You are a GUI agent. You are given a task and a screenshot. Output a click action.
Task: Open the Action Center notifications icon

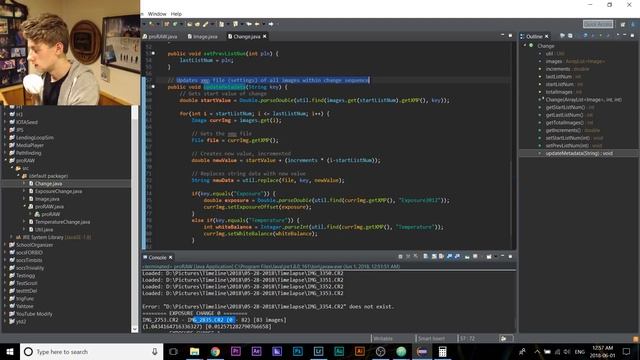(627, 351)
